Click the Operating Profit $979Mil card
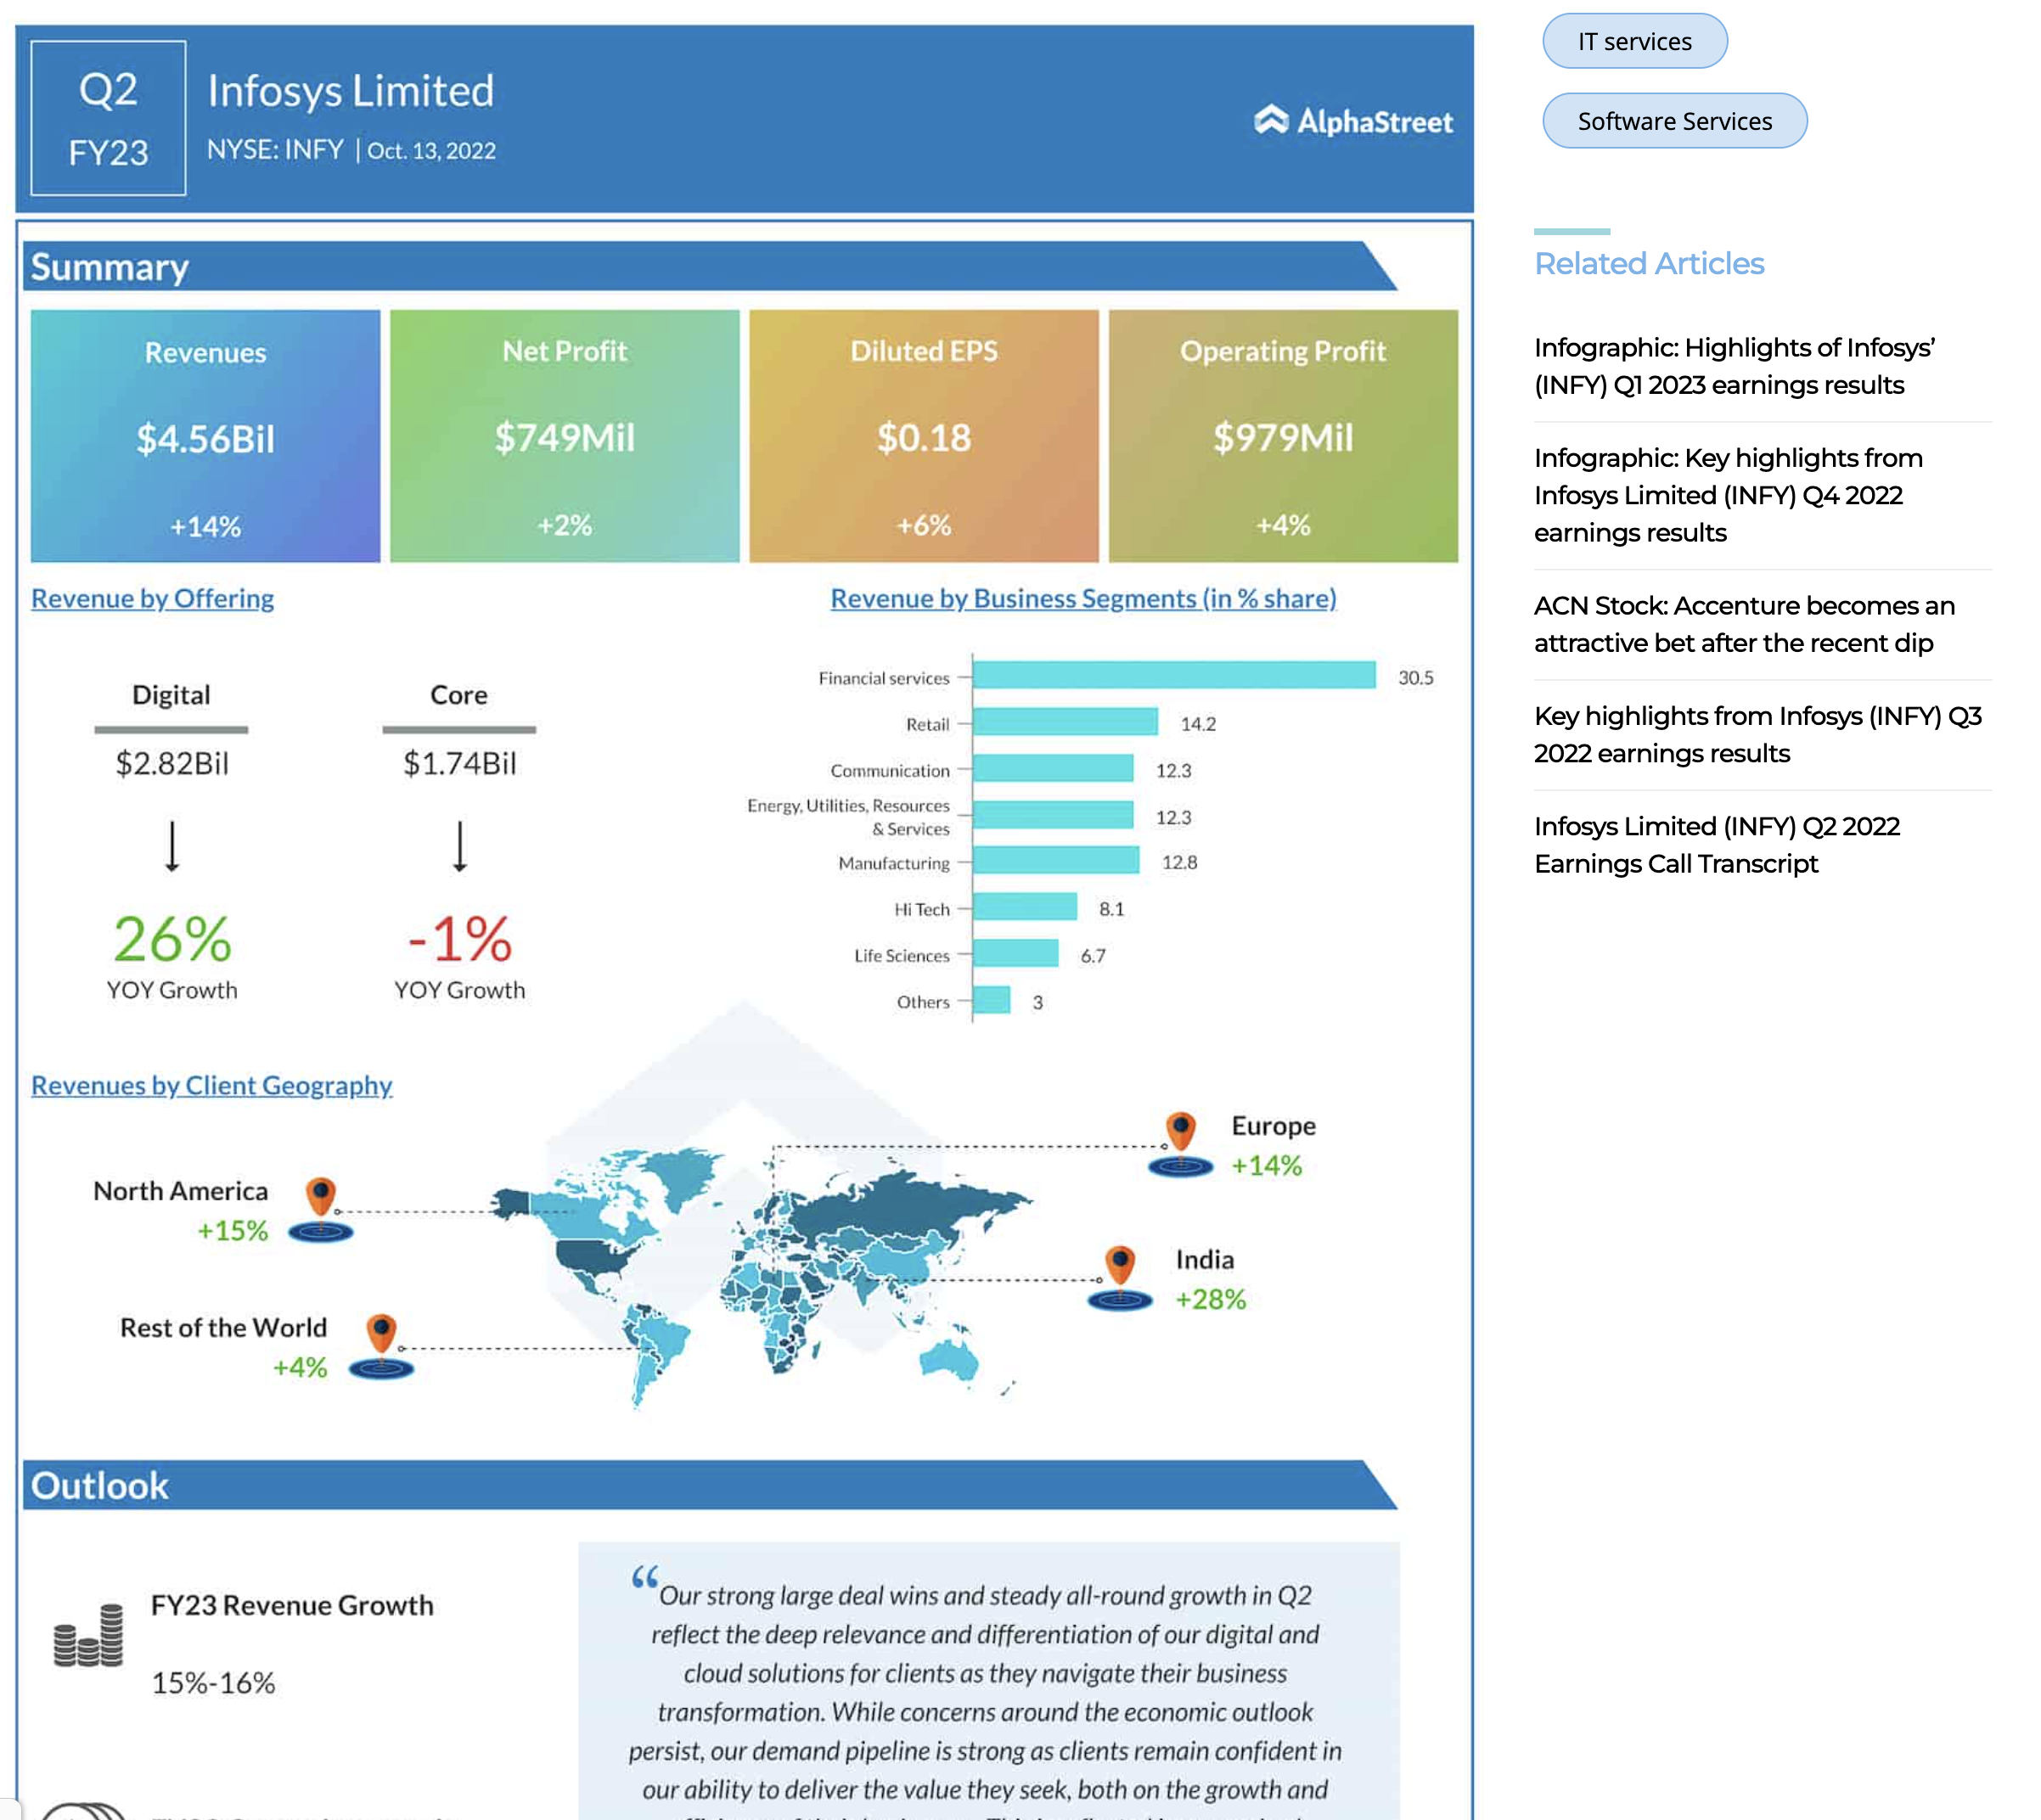The width and height of the screenshot is (2041, 1820). point(1283,436)
